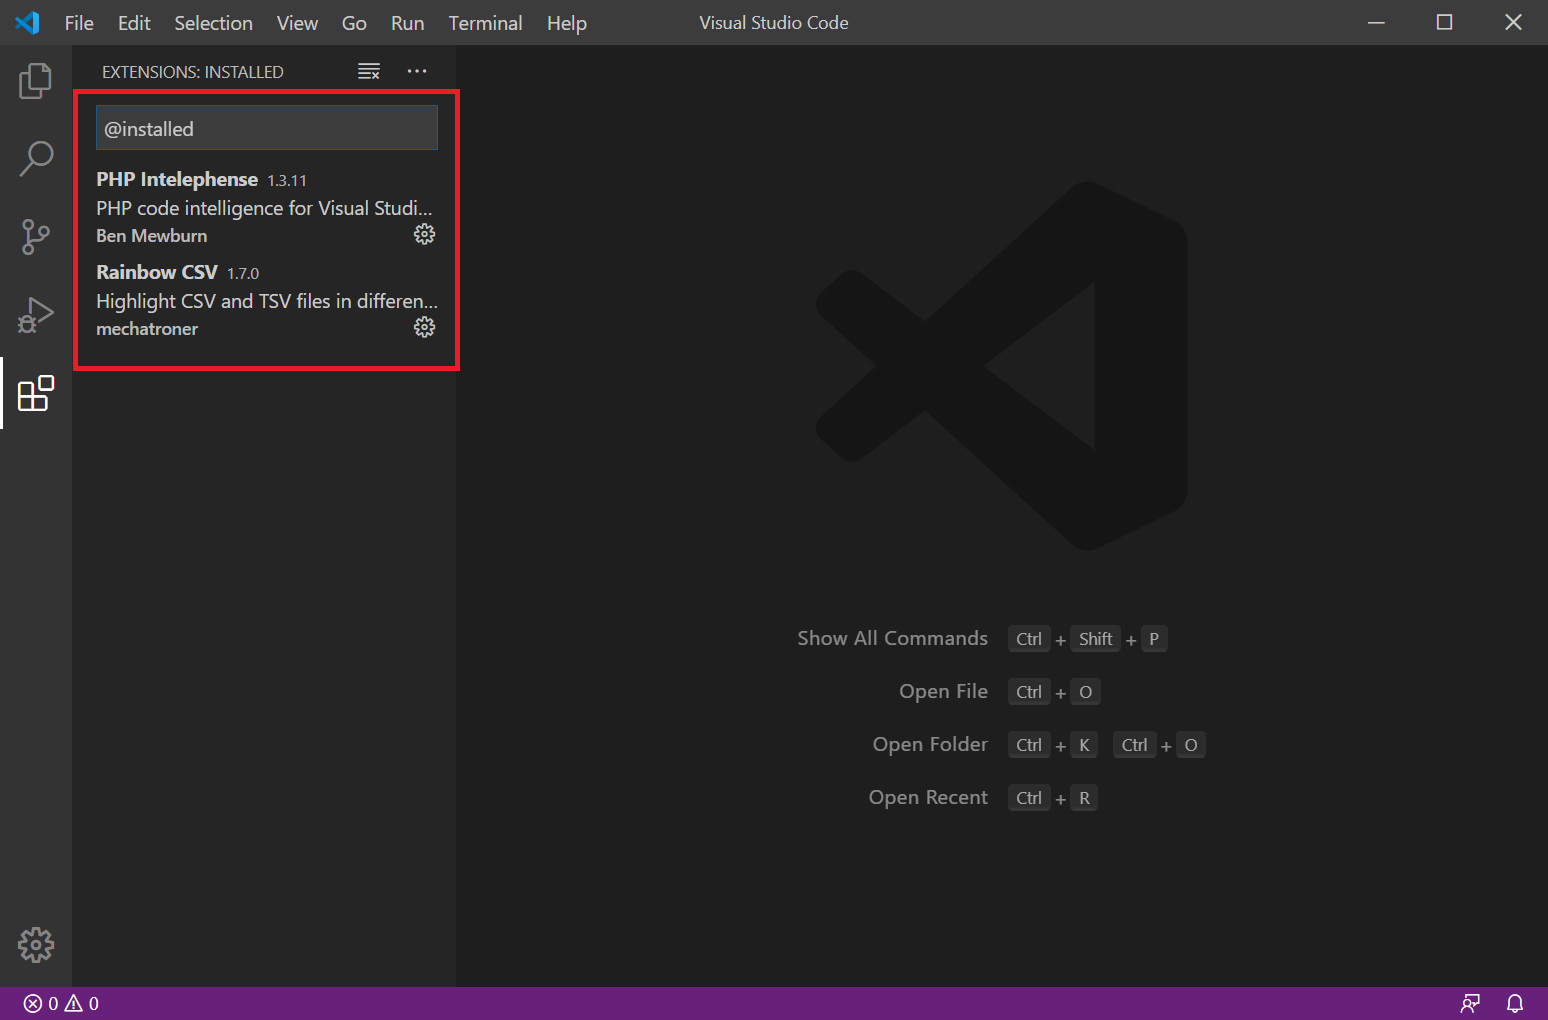Select the Extensions view icon

click(x=36, y=393)
